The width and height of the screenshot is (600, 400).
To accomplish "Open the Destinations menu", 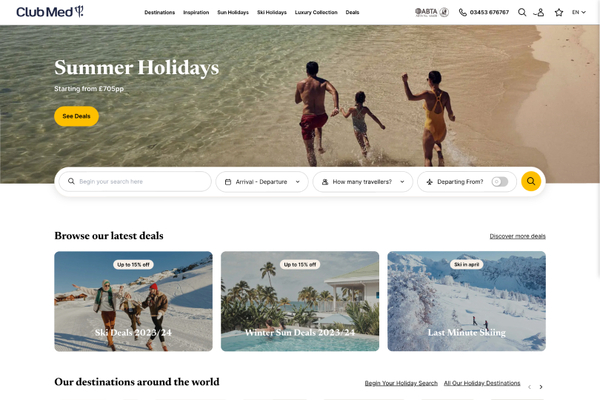I will tap(160, 12).
